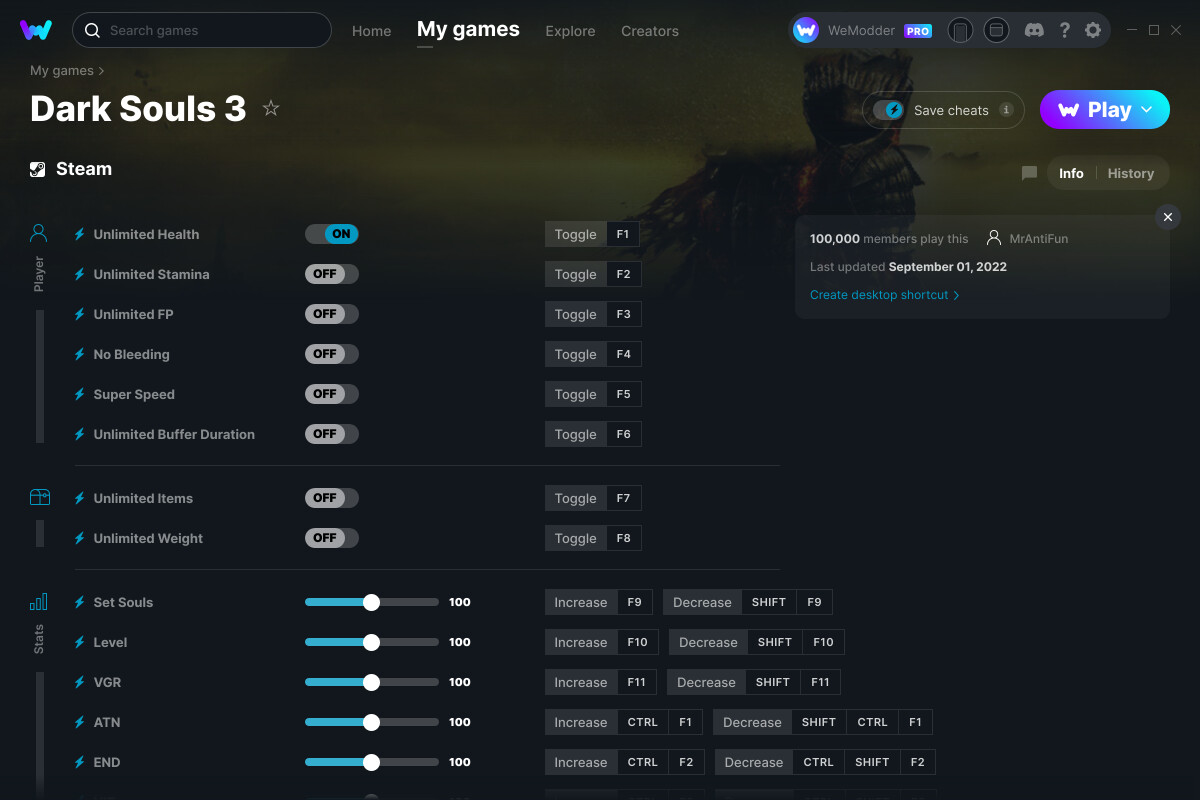Image resolution: width=1200 pixels, height=800 pixels.
Task: Select Explore in the navigation bar
Action: [x=570, y=31]
